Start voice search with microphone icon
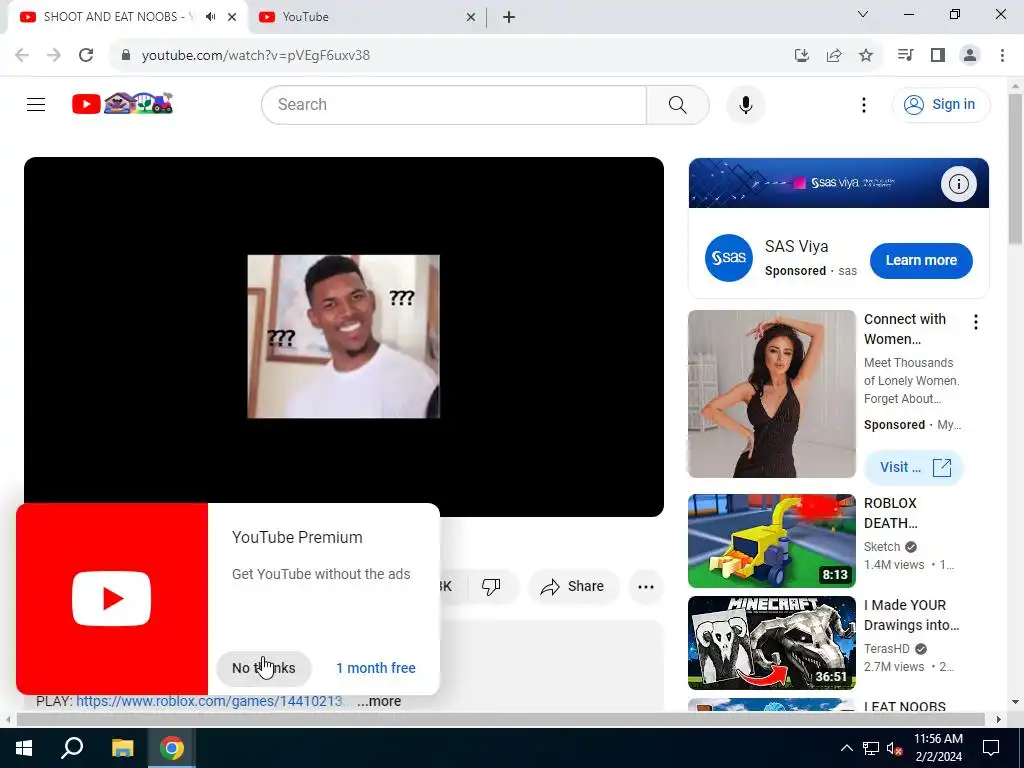The width and height of the screenshot is (1024, 768). (x=745, y=104)
